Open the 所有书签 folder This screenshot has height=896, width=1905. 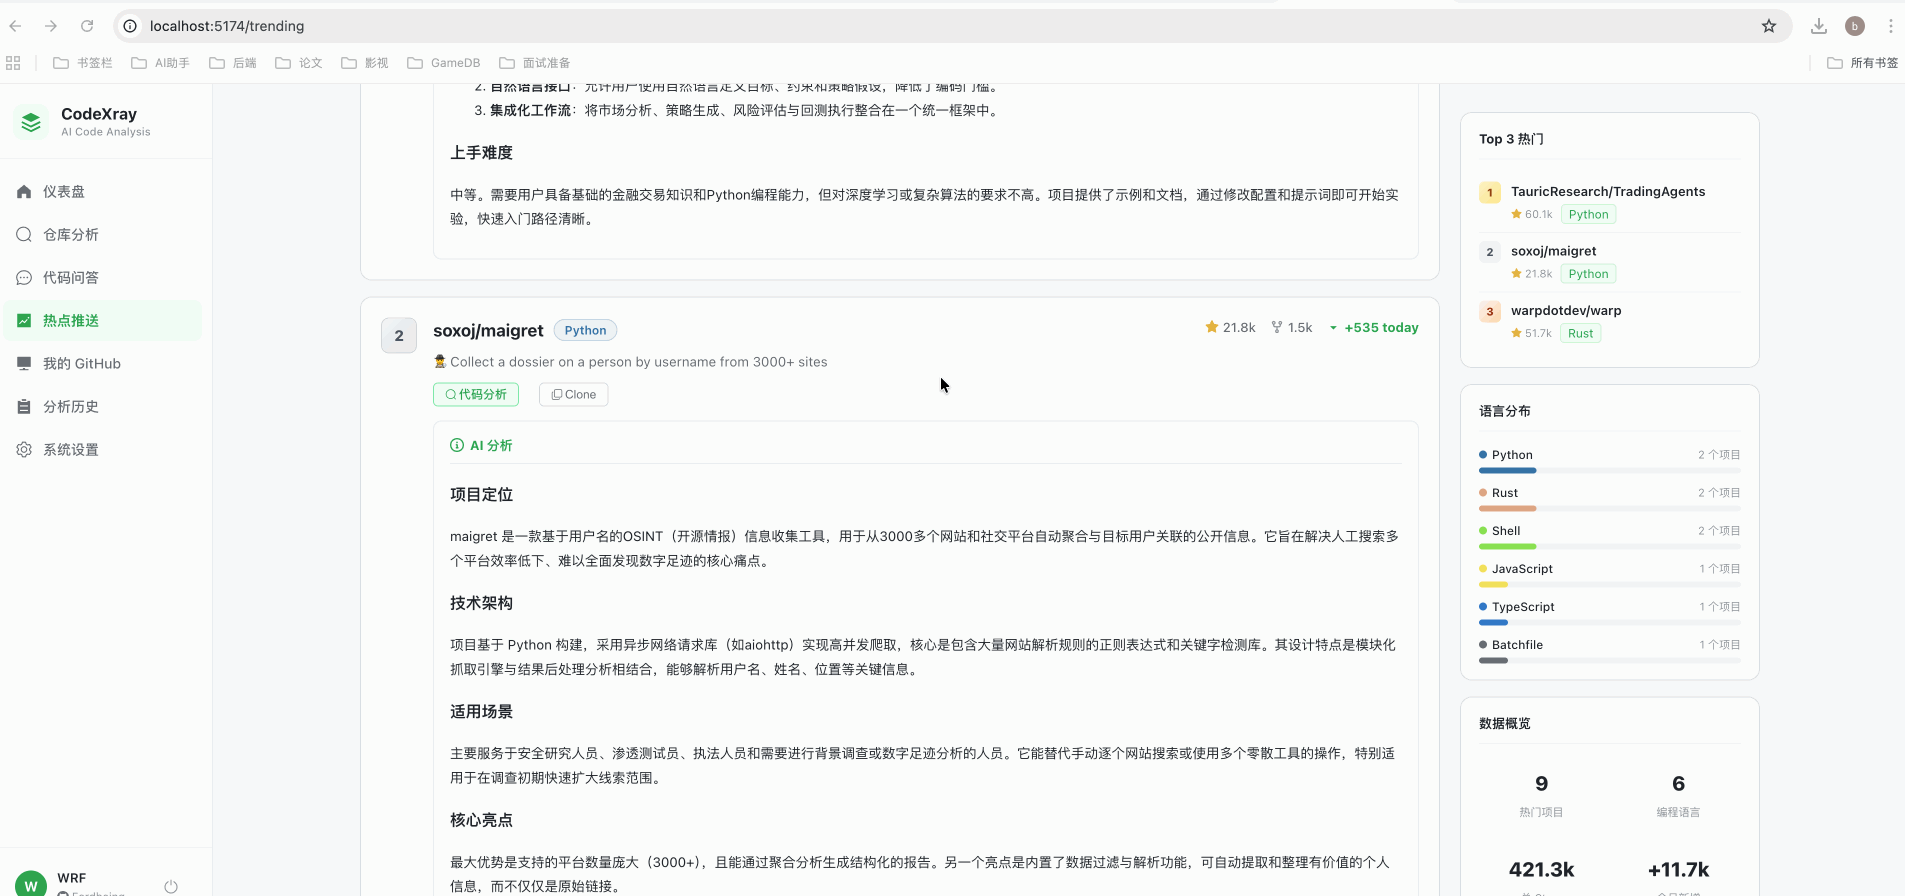coord(1863,63)
